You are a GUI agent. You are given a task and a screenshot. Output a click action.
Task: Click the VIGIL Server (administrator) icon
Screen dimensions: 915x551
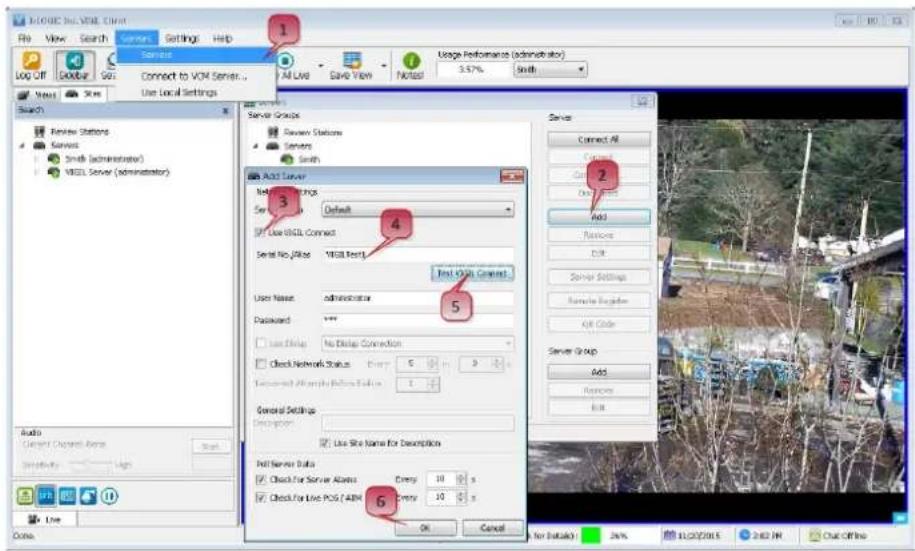[54, 172]
